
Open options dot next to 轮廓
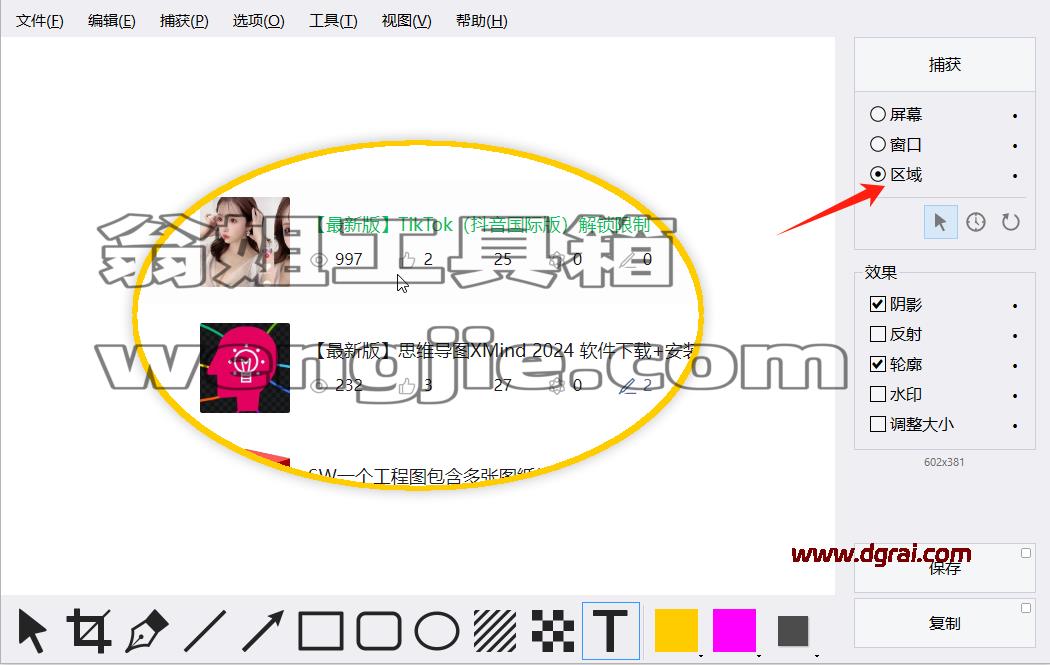(1015, 366)
